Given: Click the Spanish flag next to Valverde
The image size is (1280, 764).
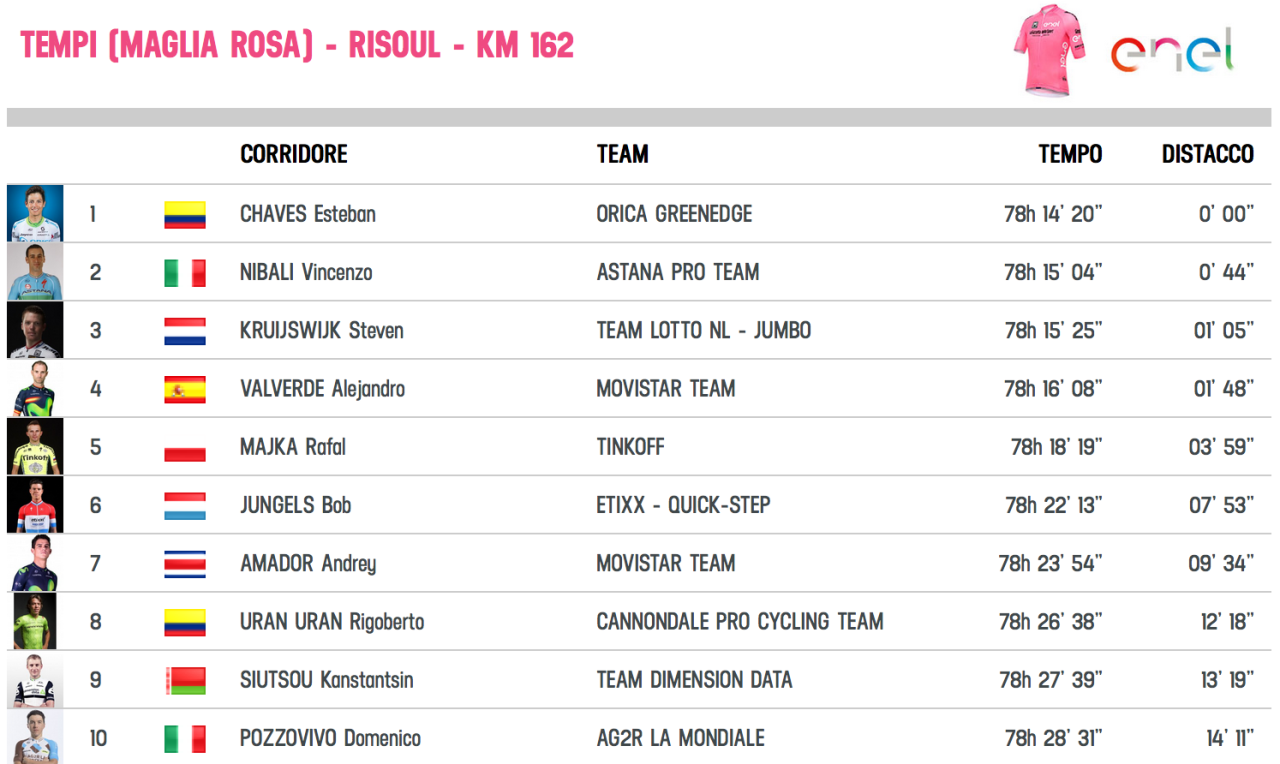Looking at the screenshot, I should pos(185,389).
